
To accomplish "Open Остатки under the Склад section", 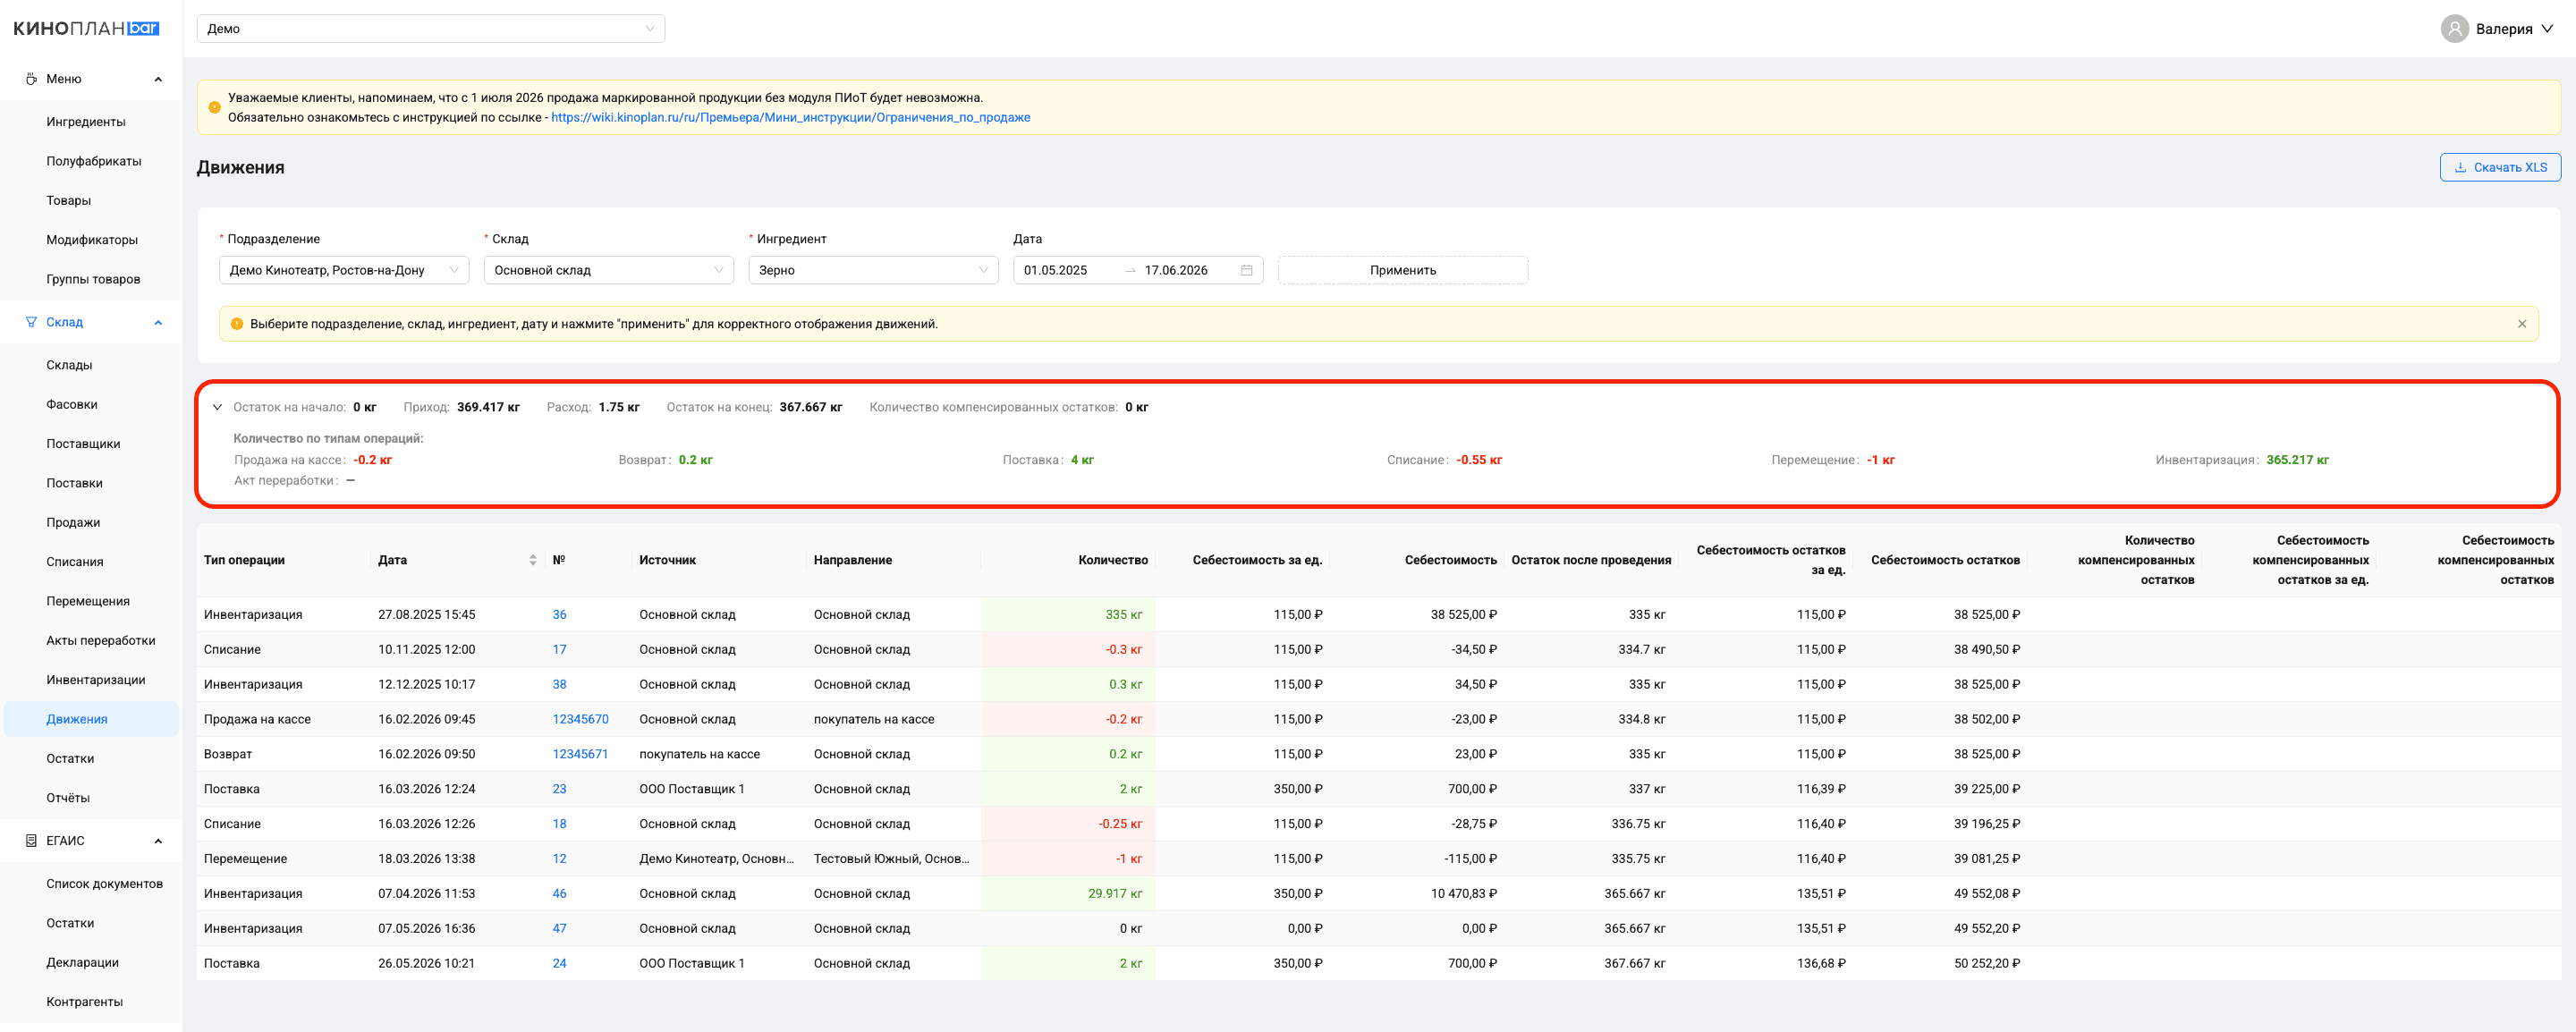I will pyautogui.click(x=70, y=758).
